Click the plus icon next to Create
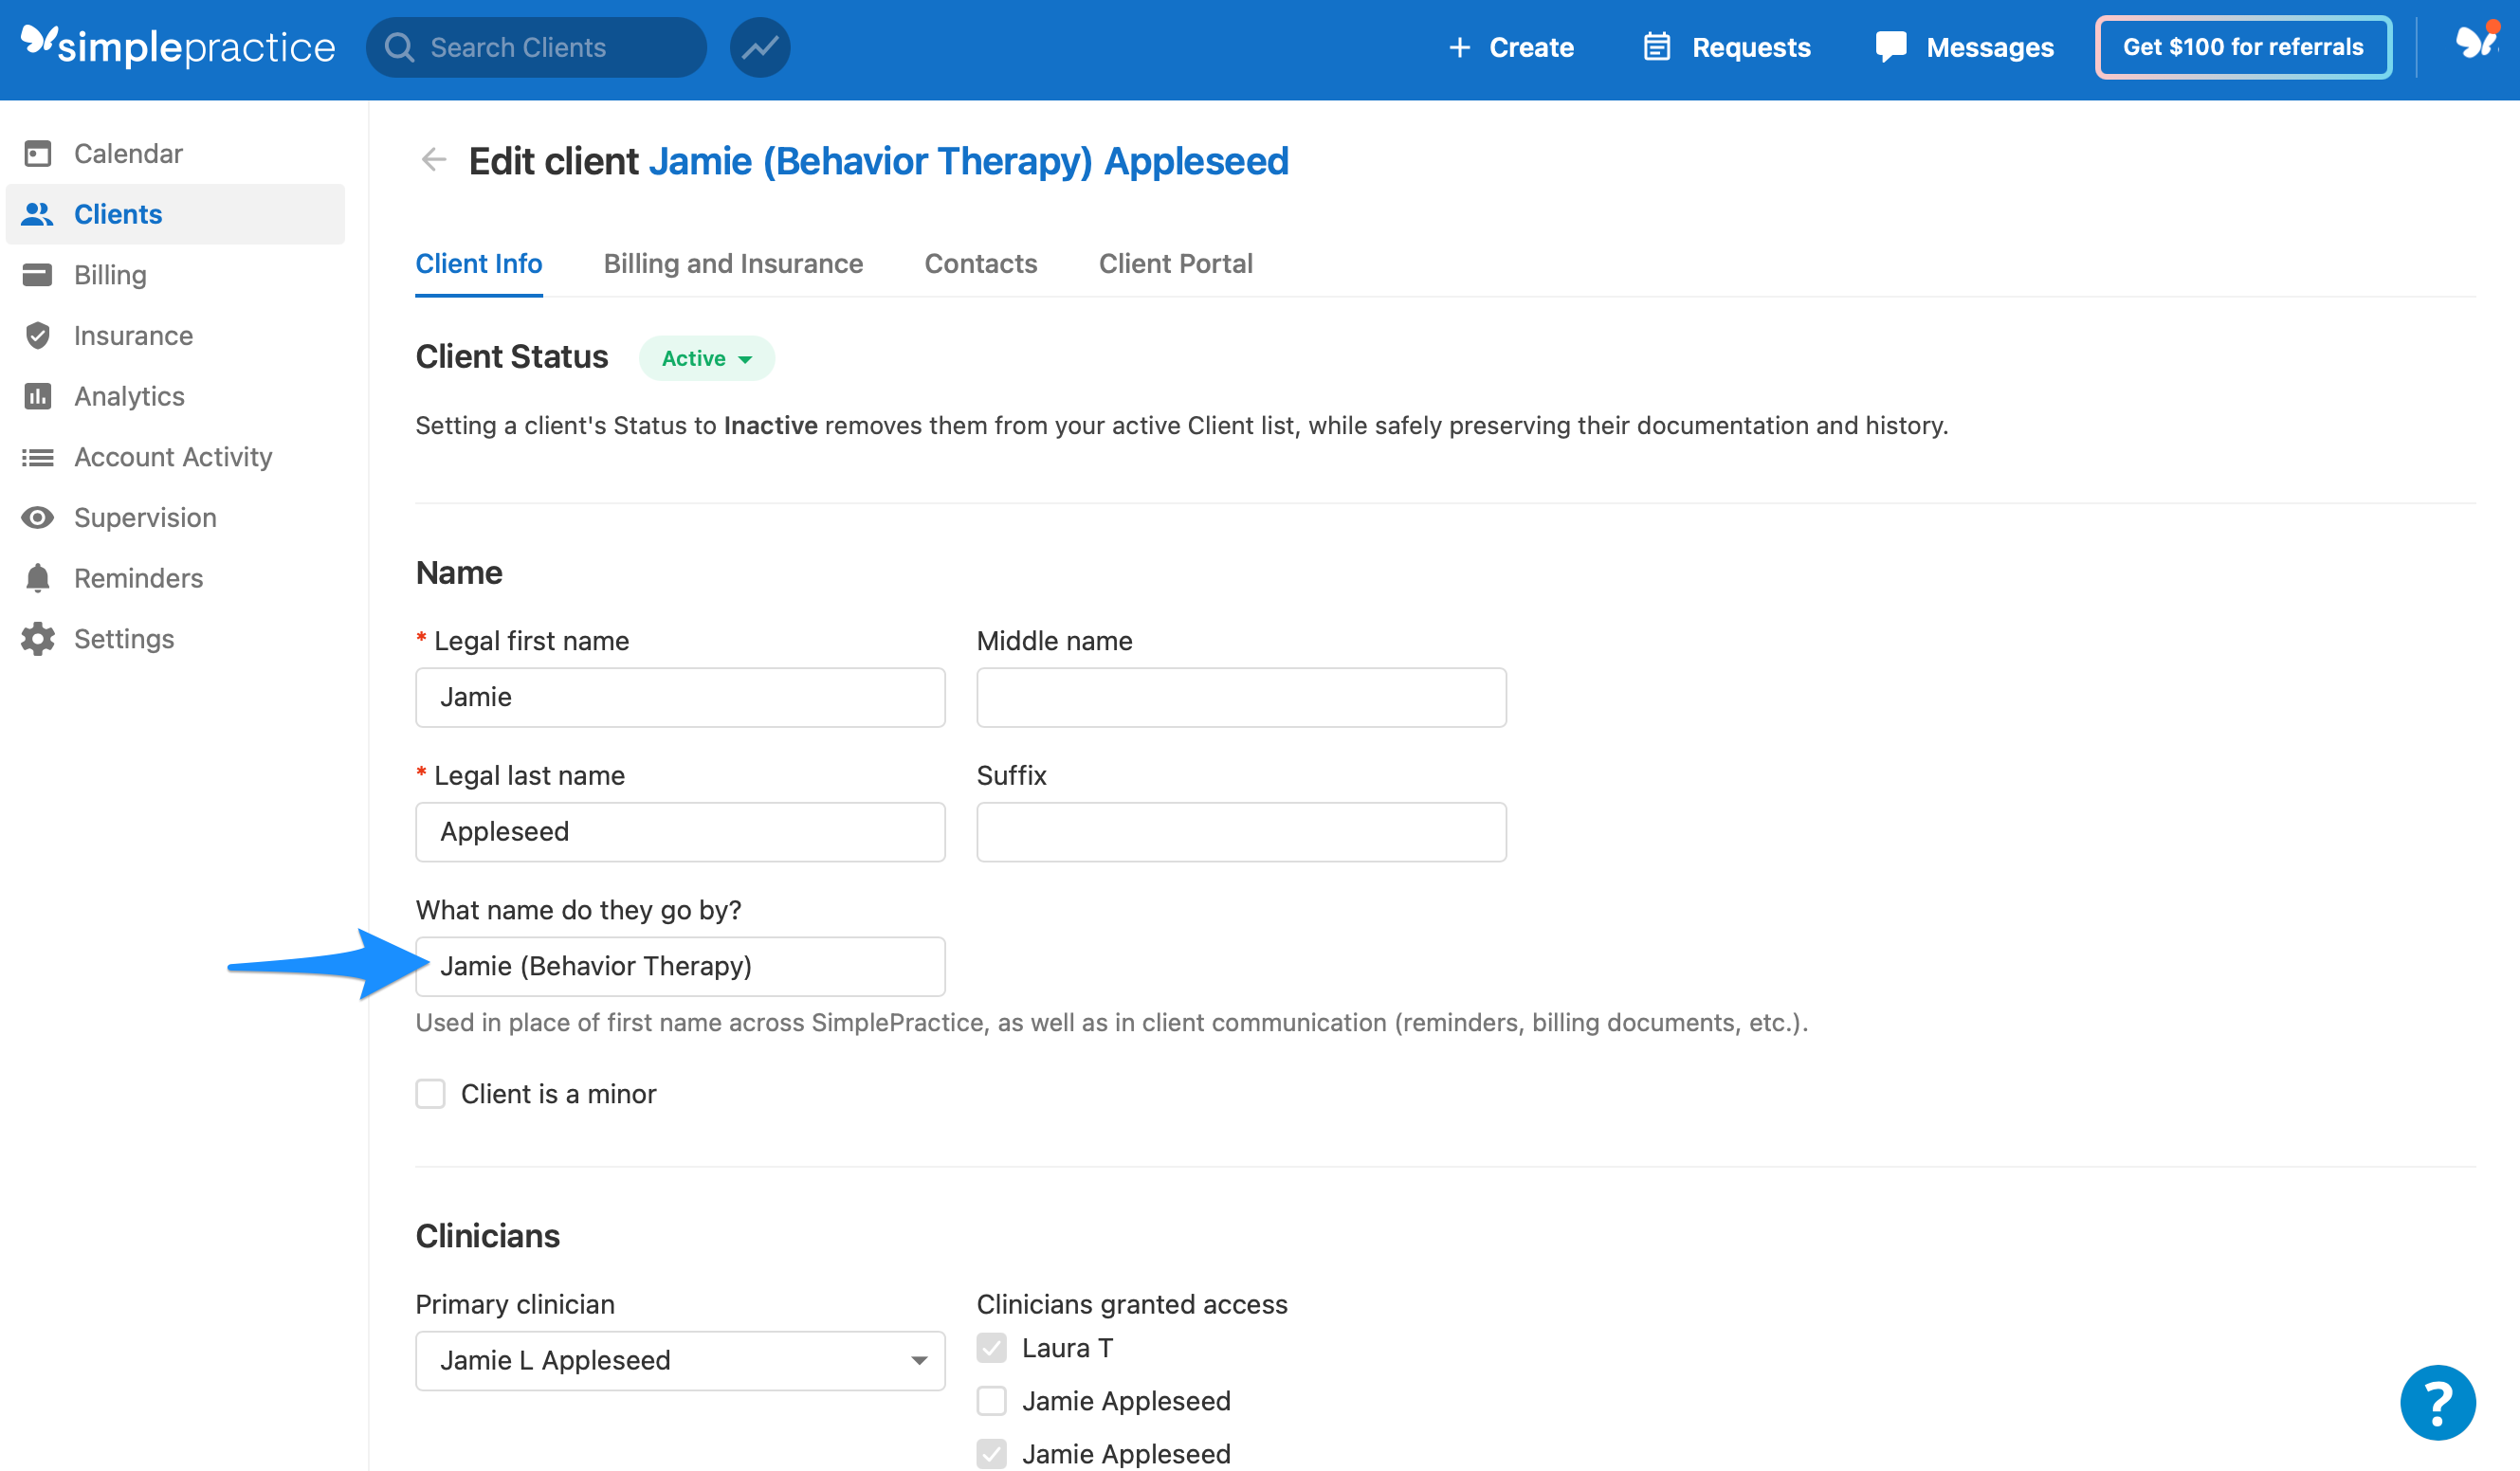Image resolution: width=2520 pixels, height=1471 pixels. pos(1460,47)
